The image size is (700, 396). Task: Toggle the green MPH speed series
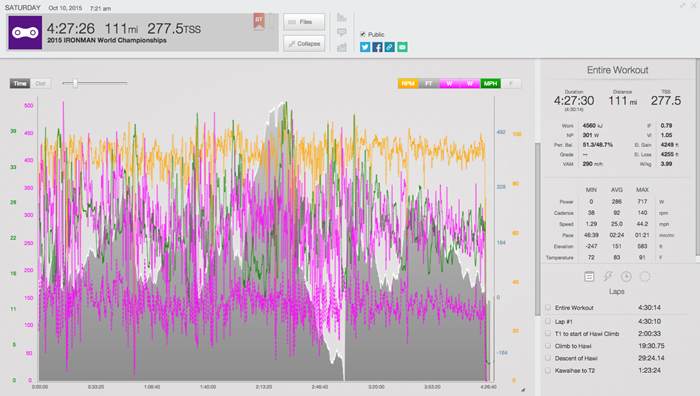pyautogui.click(x=490, y=83)
